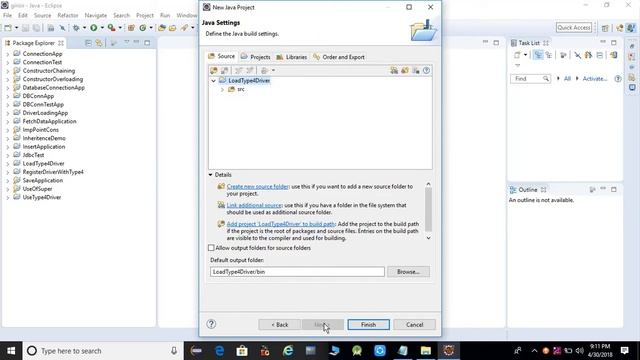Click the Categorized view icon in Task List
This screenshot has width=640, height=360.
538,55
